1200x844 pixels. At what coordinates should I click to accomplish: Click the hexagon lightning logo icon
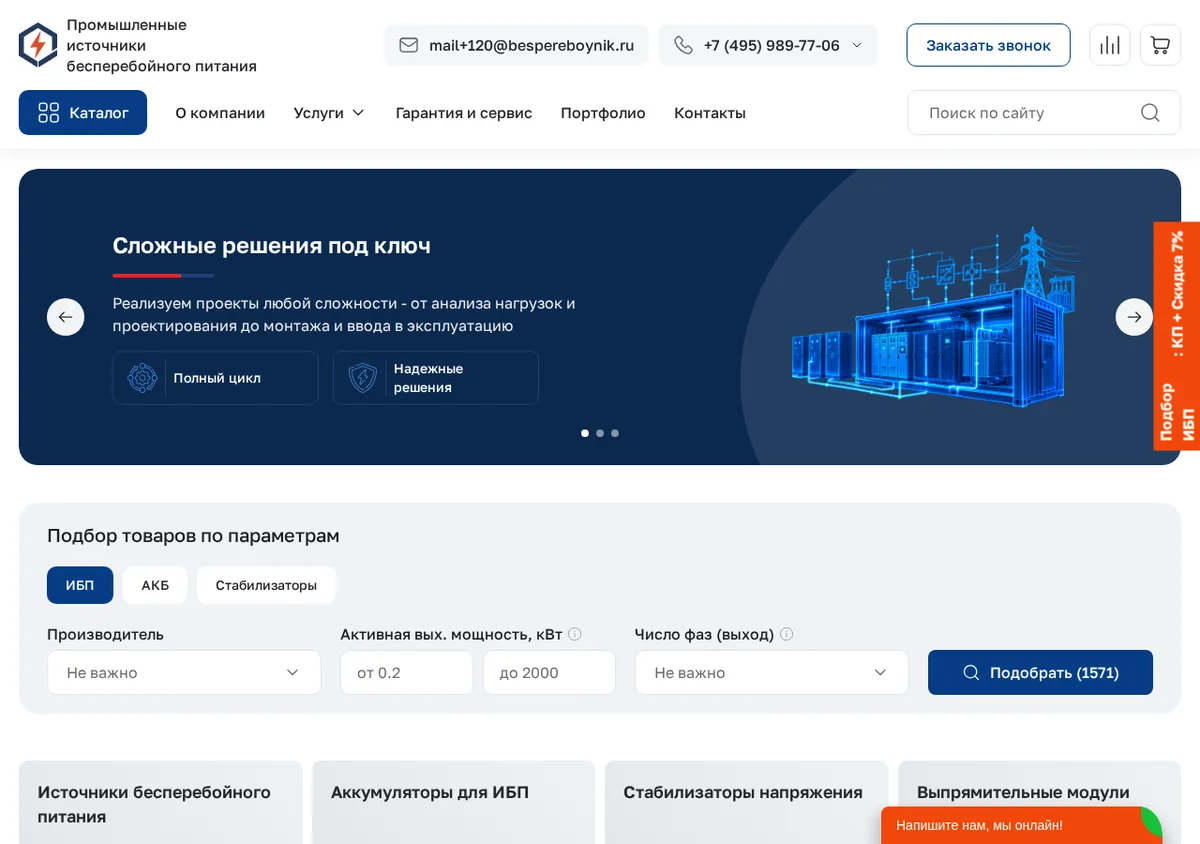click(38, 45)
